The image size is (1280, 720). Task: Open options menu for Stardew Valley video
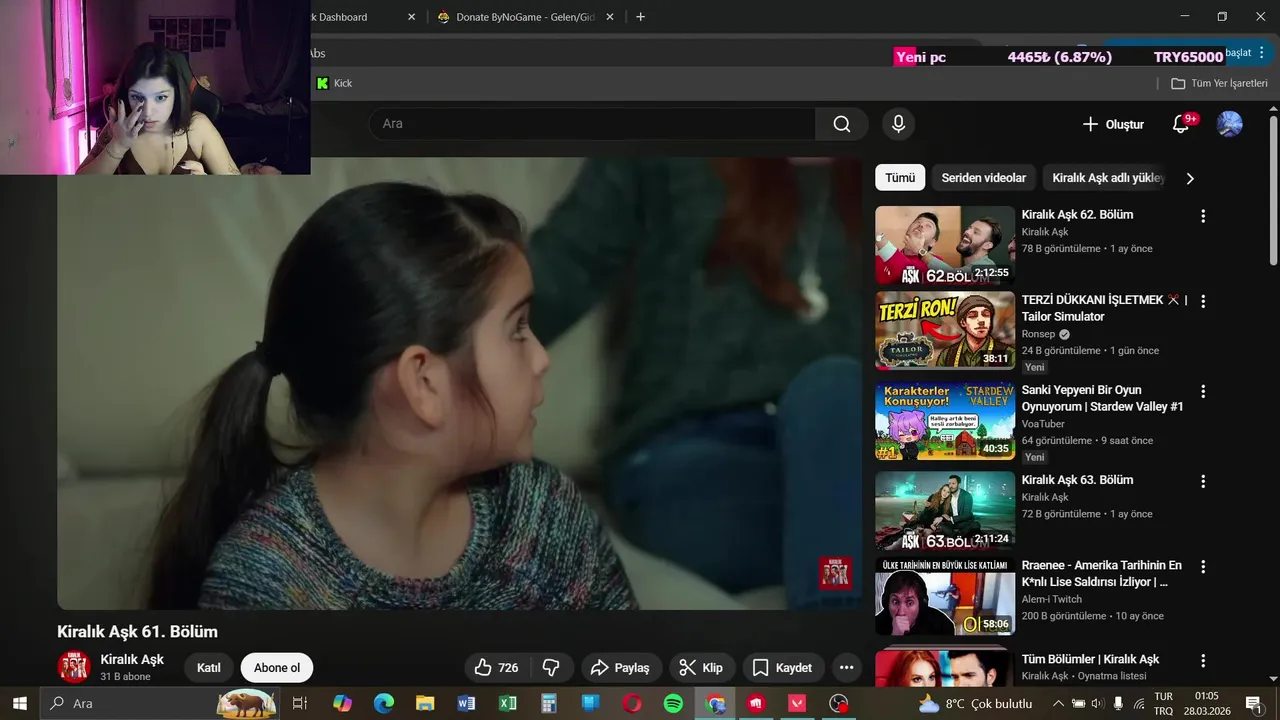pos(1203,392)
